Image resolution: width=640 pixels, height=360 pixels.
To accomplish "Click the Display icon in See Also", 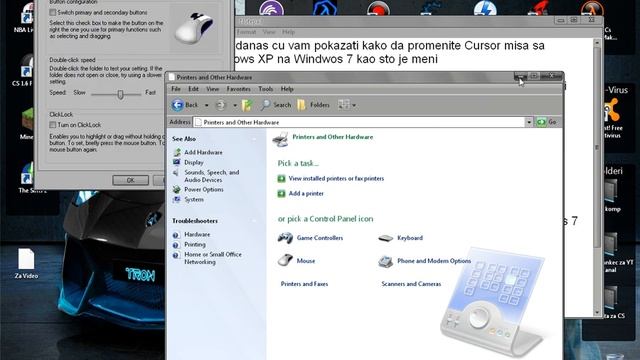I will click(177, 162).
